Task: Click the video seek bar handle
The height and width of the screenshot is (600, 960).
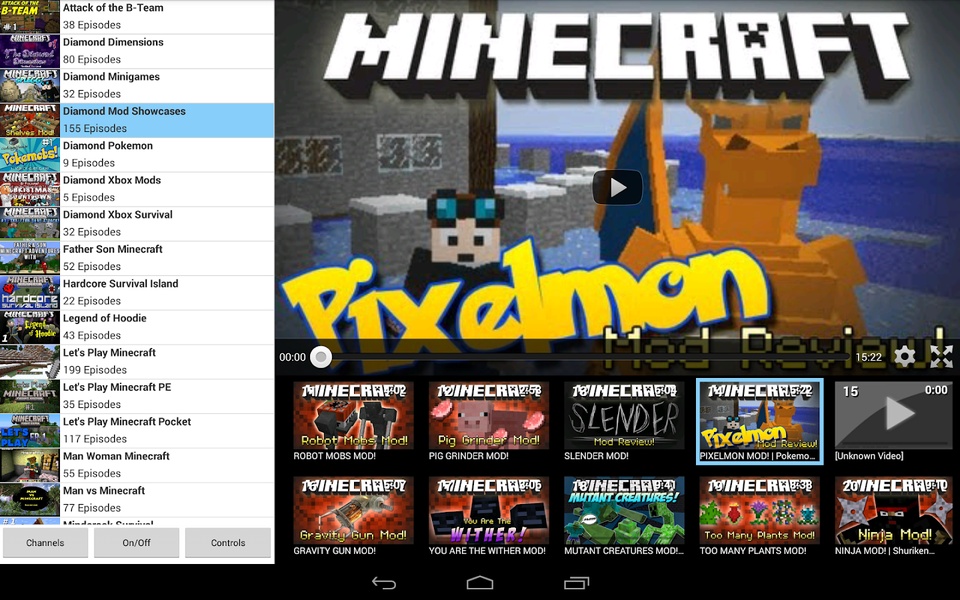Action: [321, 357]
